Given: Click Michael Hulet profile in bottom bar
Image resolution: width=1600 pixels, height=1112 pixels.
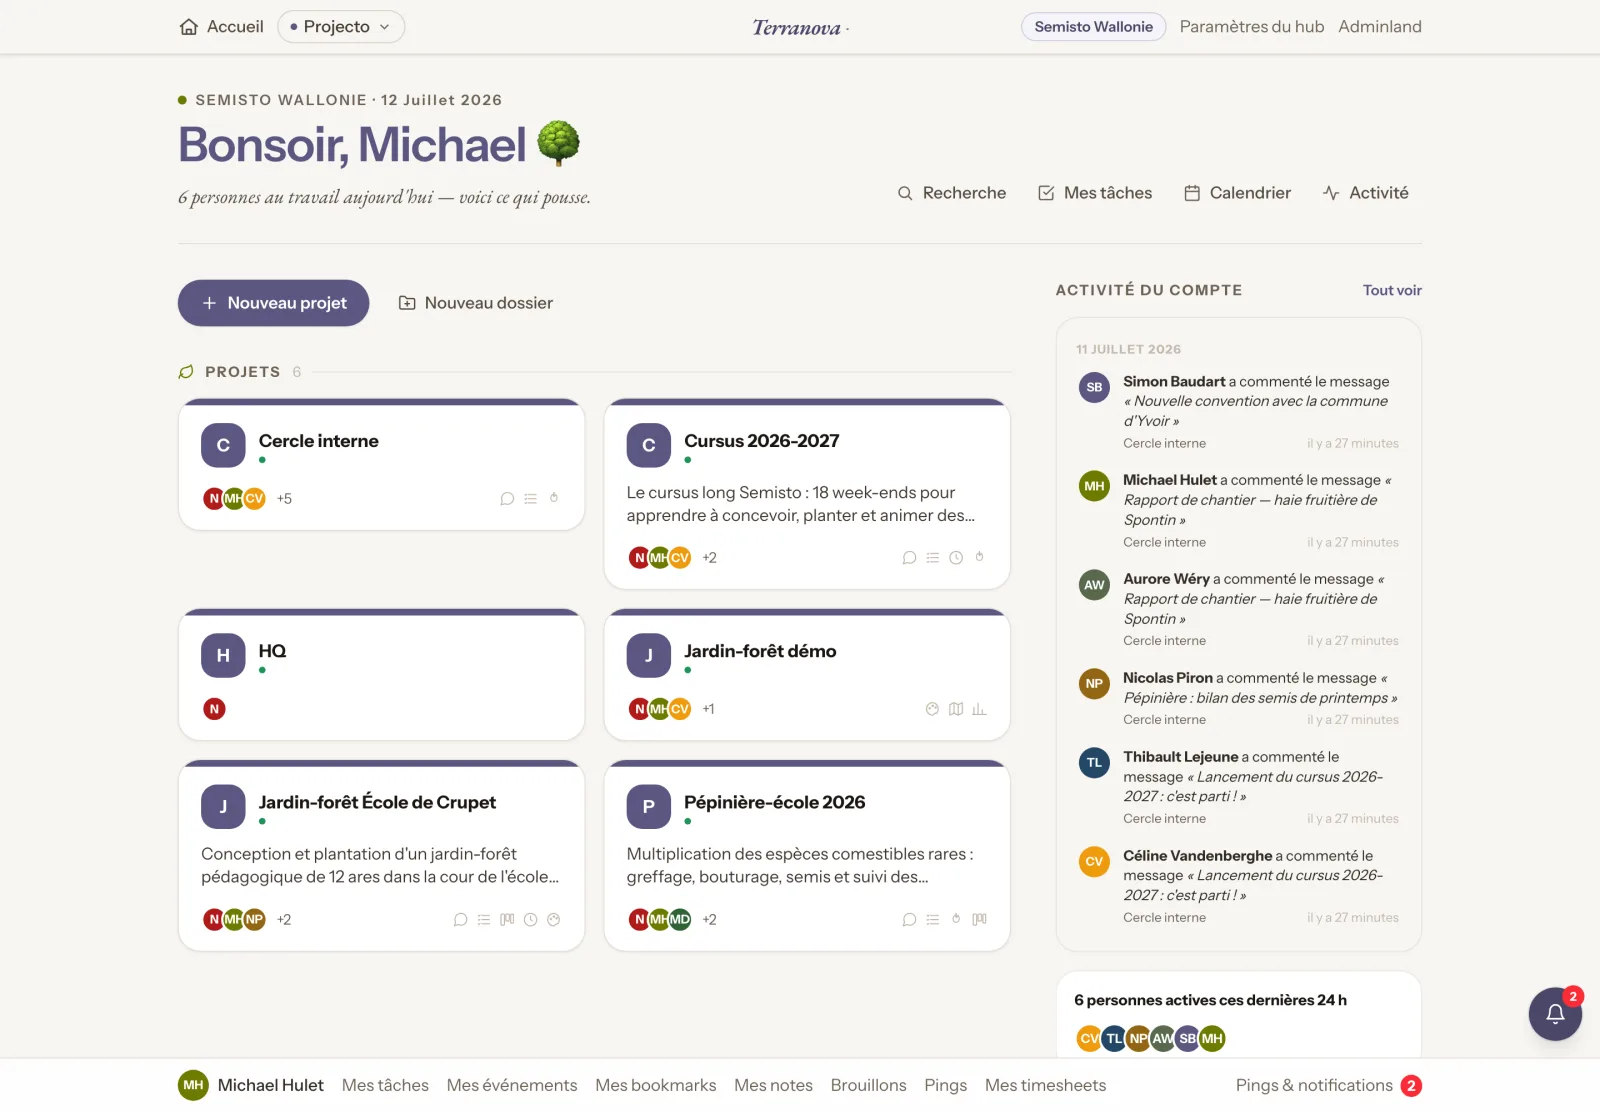Looking at the screenshot, I should (x=251, y=1086).
